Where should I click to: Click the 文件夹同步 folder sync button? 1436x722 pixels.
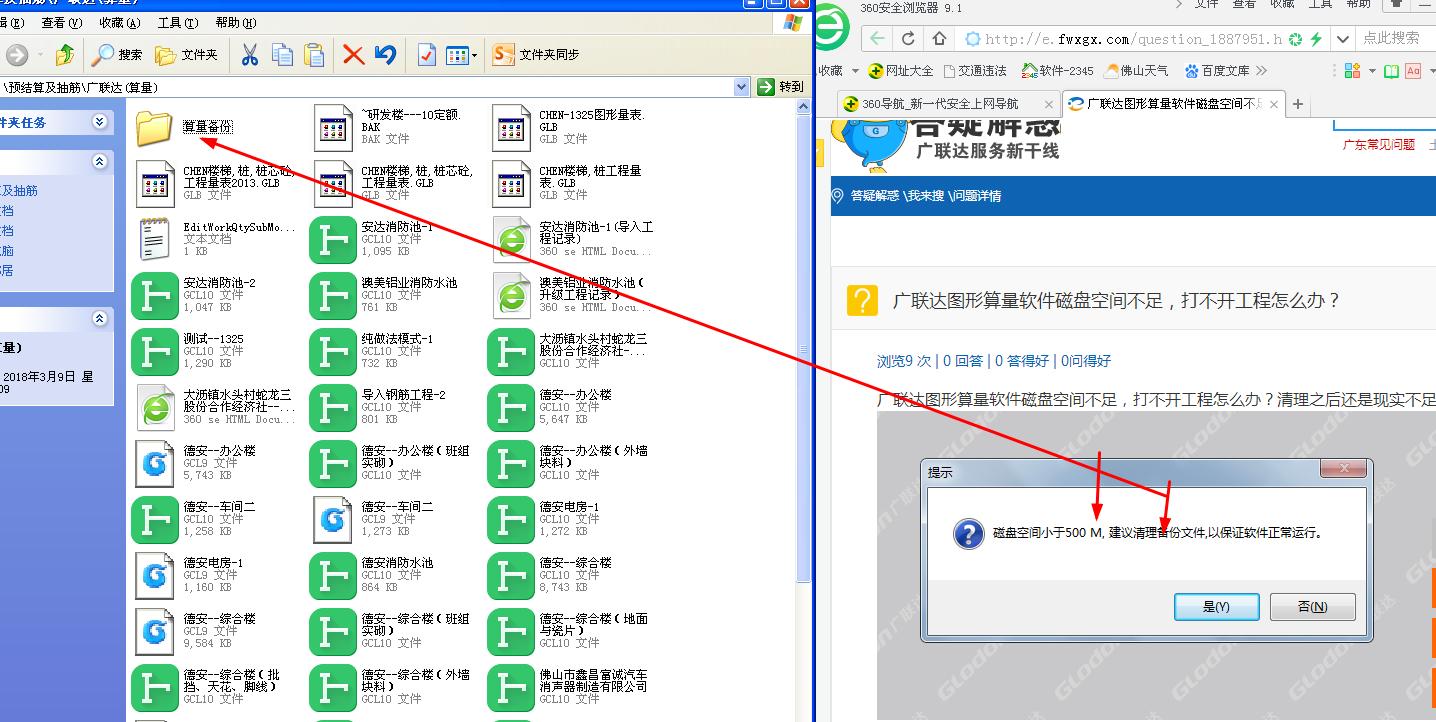click(x=536, y=54)
